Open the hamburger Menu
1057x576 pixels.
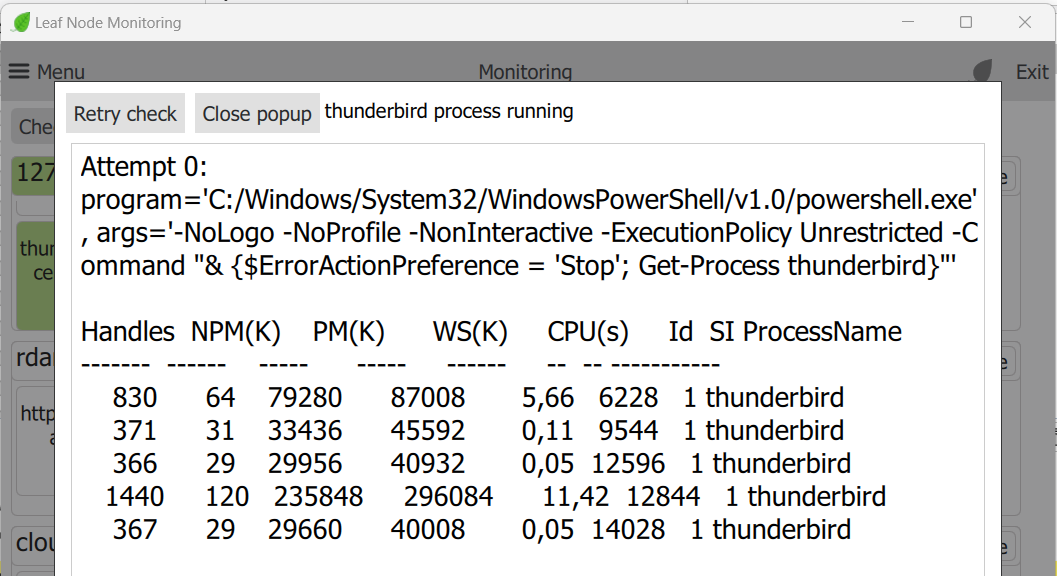46,72
